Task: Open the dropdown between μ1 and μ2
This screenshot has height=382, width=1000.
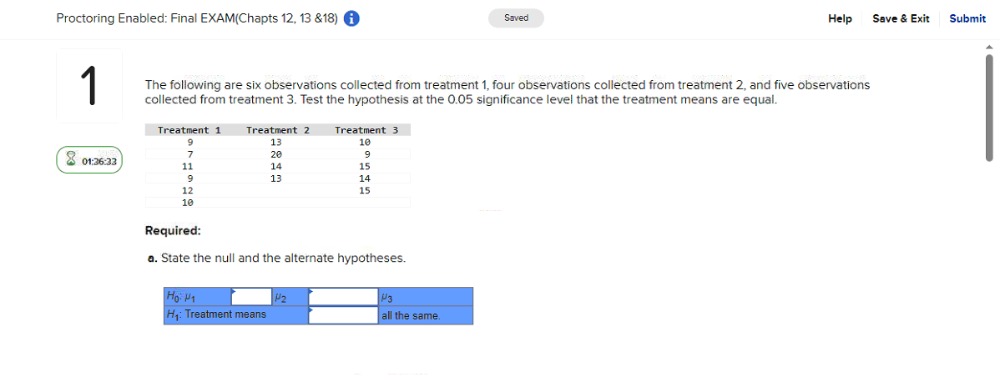Action: tap(251, 297)
